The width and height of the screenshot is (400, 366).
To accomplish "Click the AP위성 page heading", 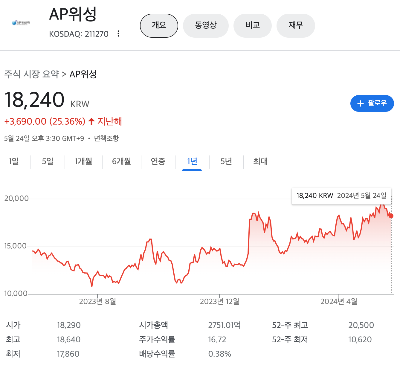I will [73, 14].
